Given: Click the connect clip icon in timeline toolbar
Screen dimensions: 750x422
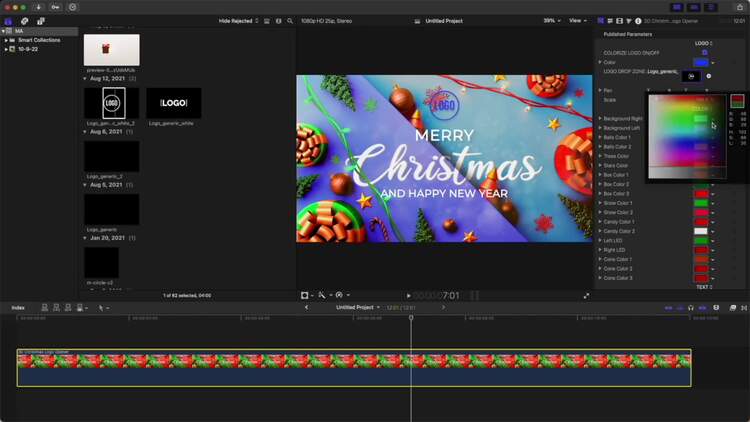Looking at the screenshot, I should 44,308.
